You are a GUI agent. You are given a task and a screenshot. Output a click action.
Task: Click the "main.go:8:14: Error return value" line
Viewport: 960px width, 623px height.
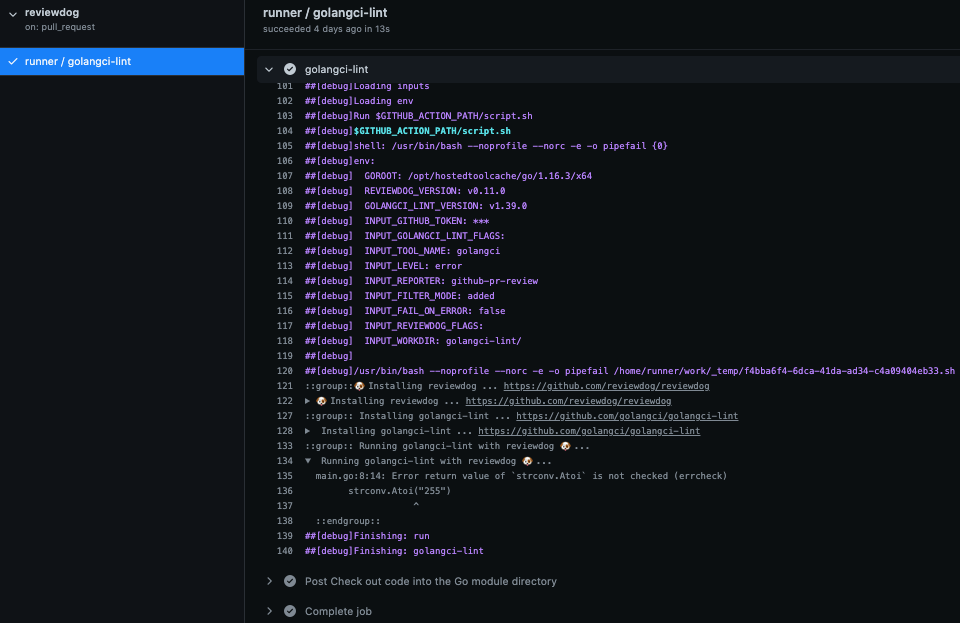(521, 476)
